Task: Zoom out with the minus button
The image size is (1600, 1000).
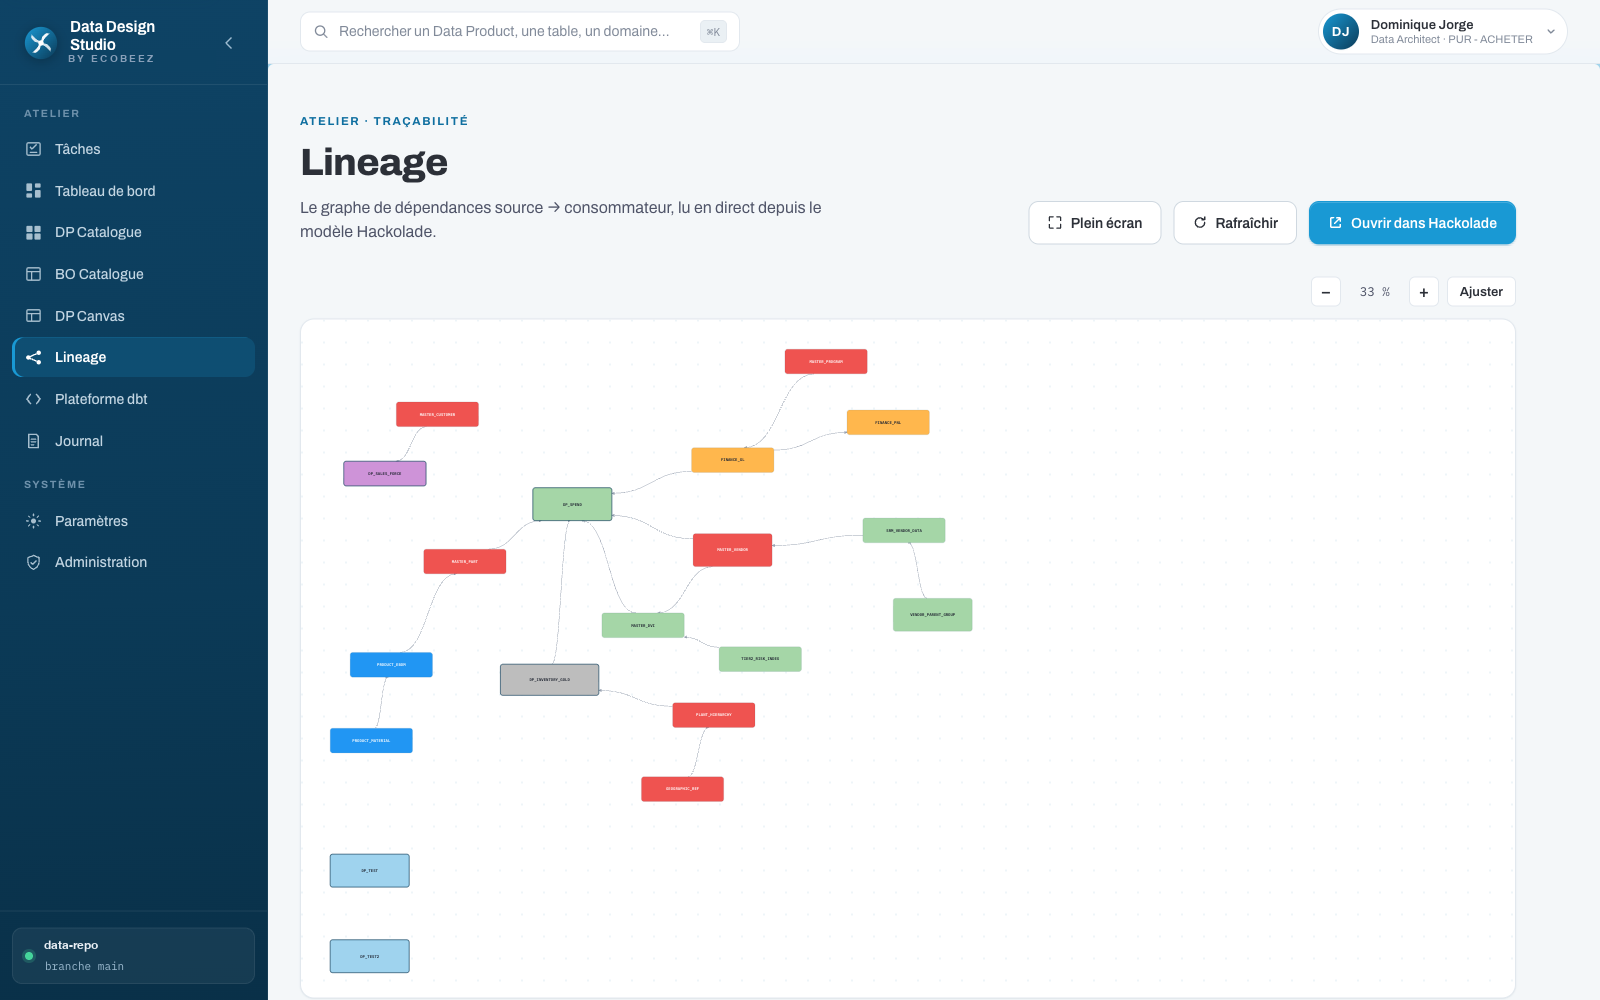Action: tap(1326, 292)
